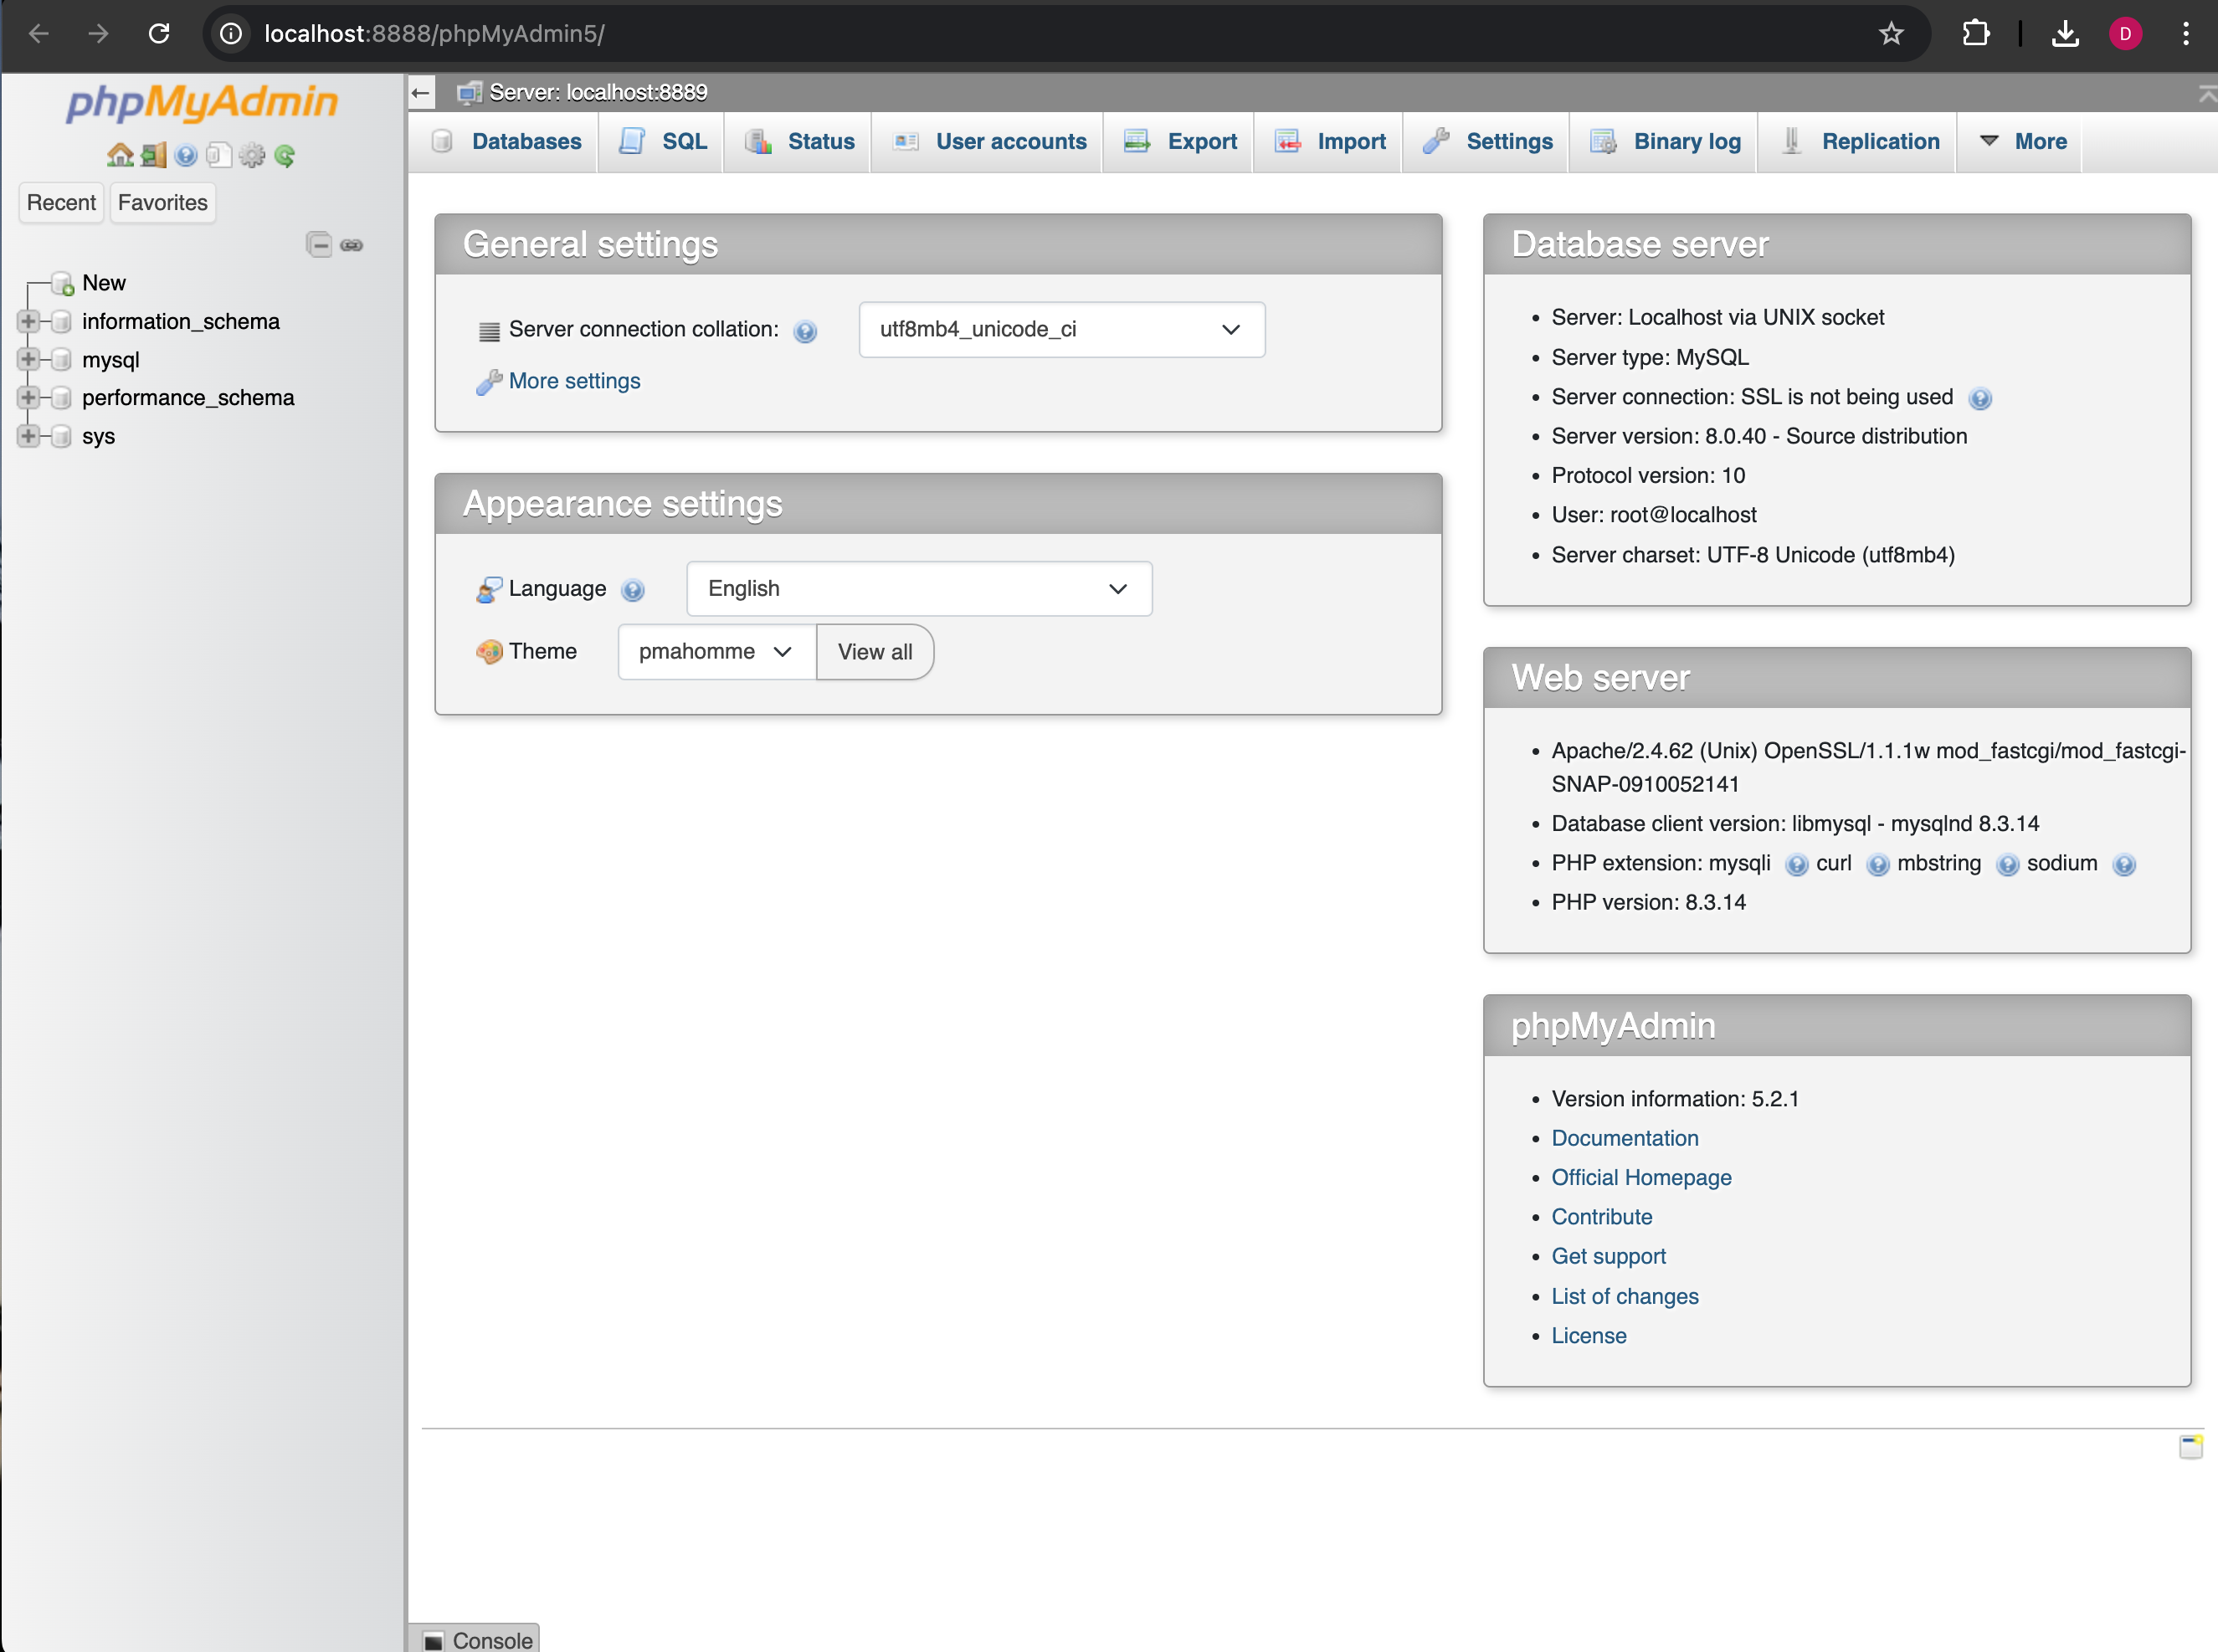Open the Theme pmahomme dropdown

point(716,652)
